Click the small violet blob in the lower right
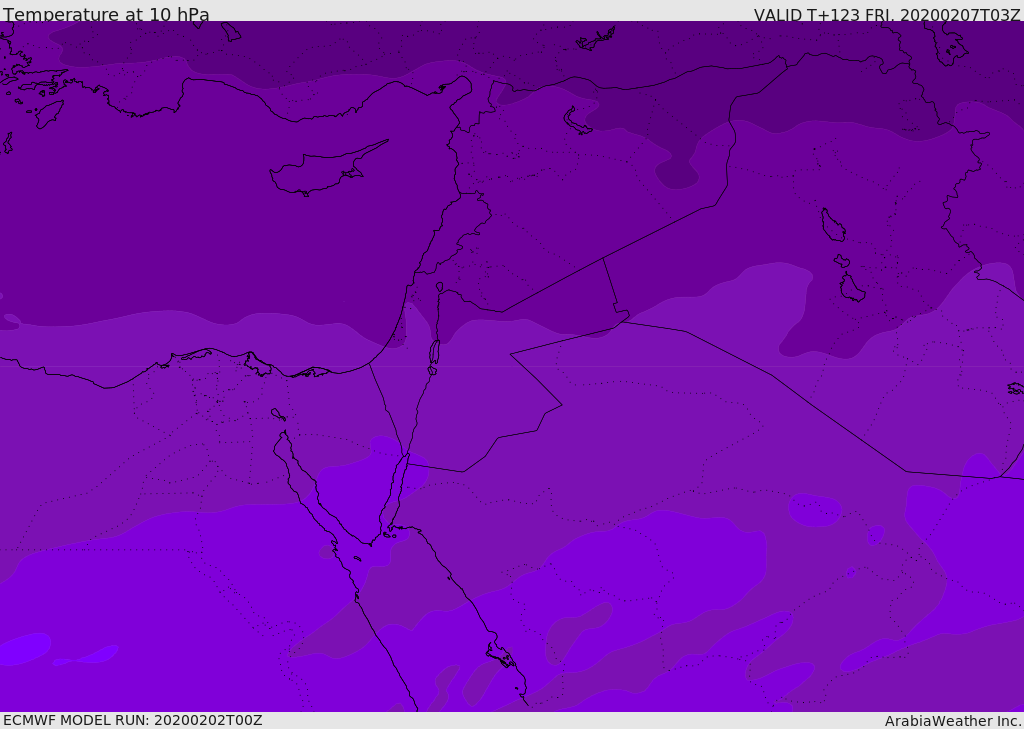The image size is (1024, 729). pyautogui.click(x=814, y=510)
